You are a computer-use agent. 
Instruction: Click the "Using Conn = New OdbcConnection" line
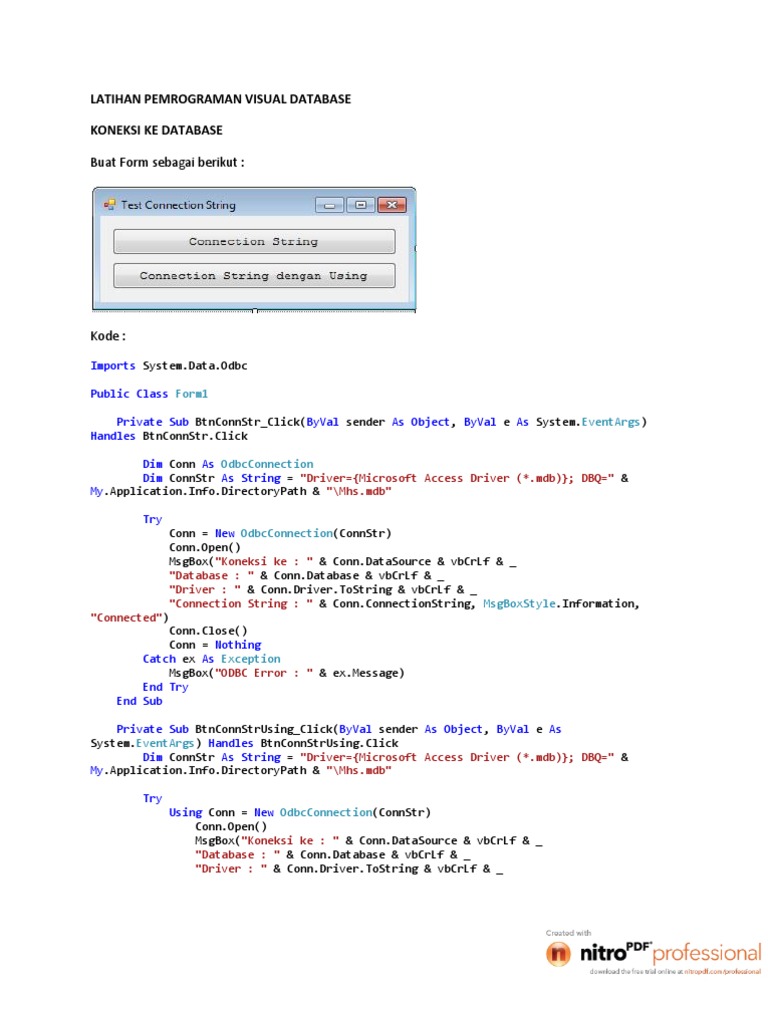300,812
